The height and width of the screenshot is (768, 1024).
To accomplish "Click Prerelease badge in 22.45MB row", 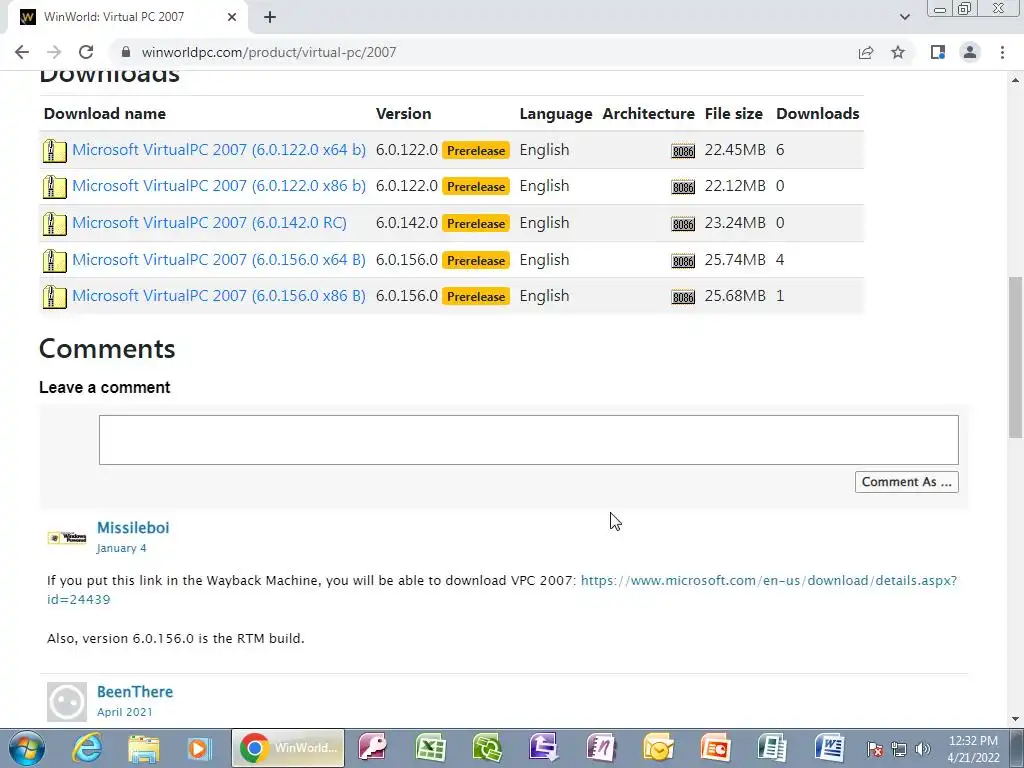I will (x=476, y=150).
